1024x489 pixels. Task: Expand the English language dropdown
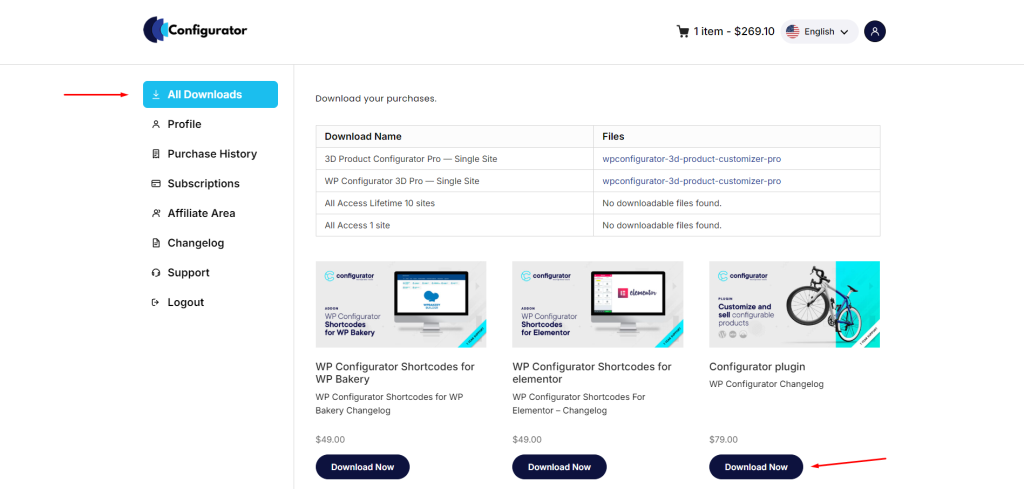click(x=820, y=31)
